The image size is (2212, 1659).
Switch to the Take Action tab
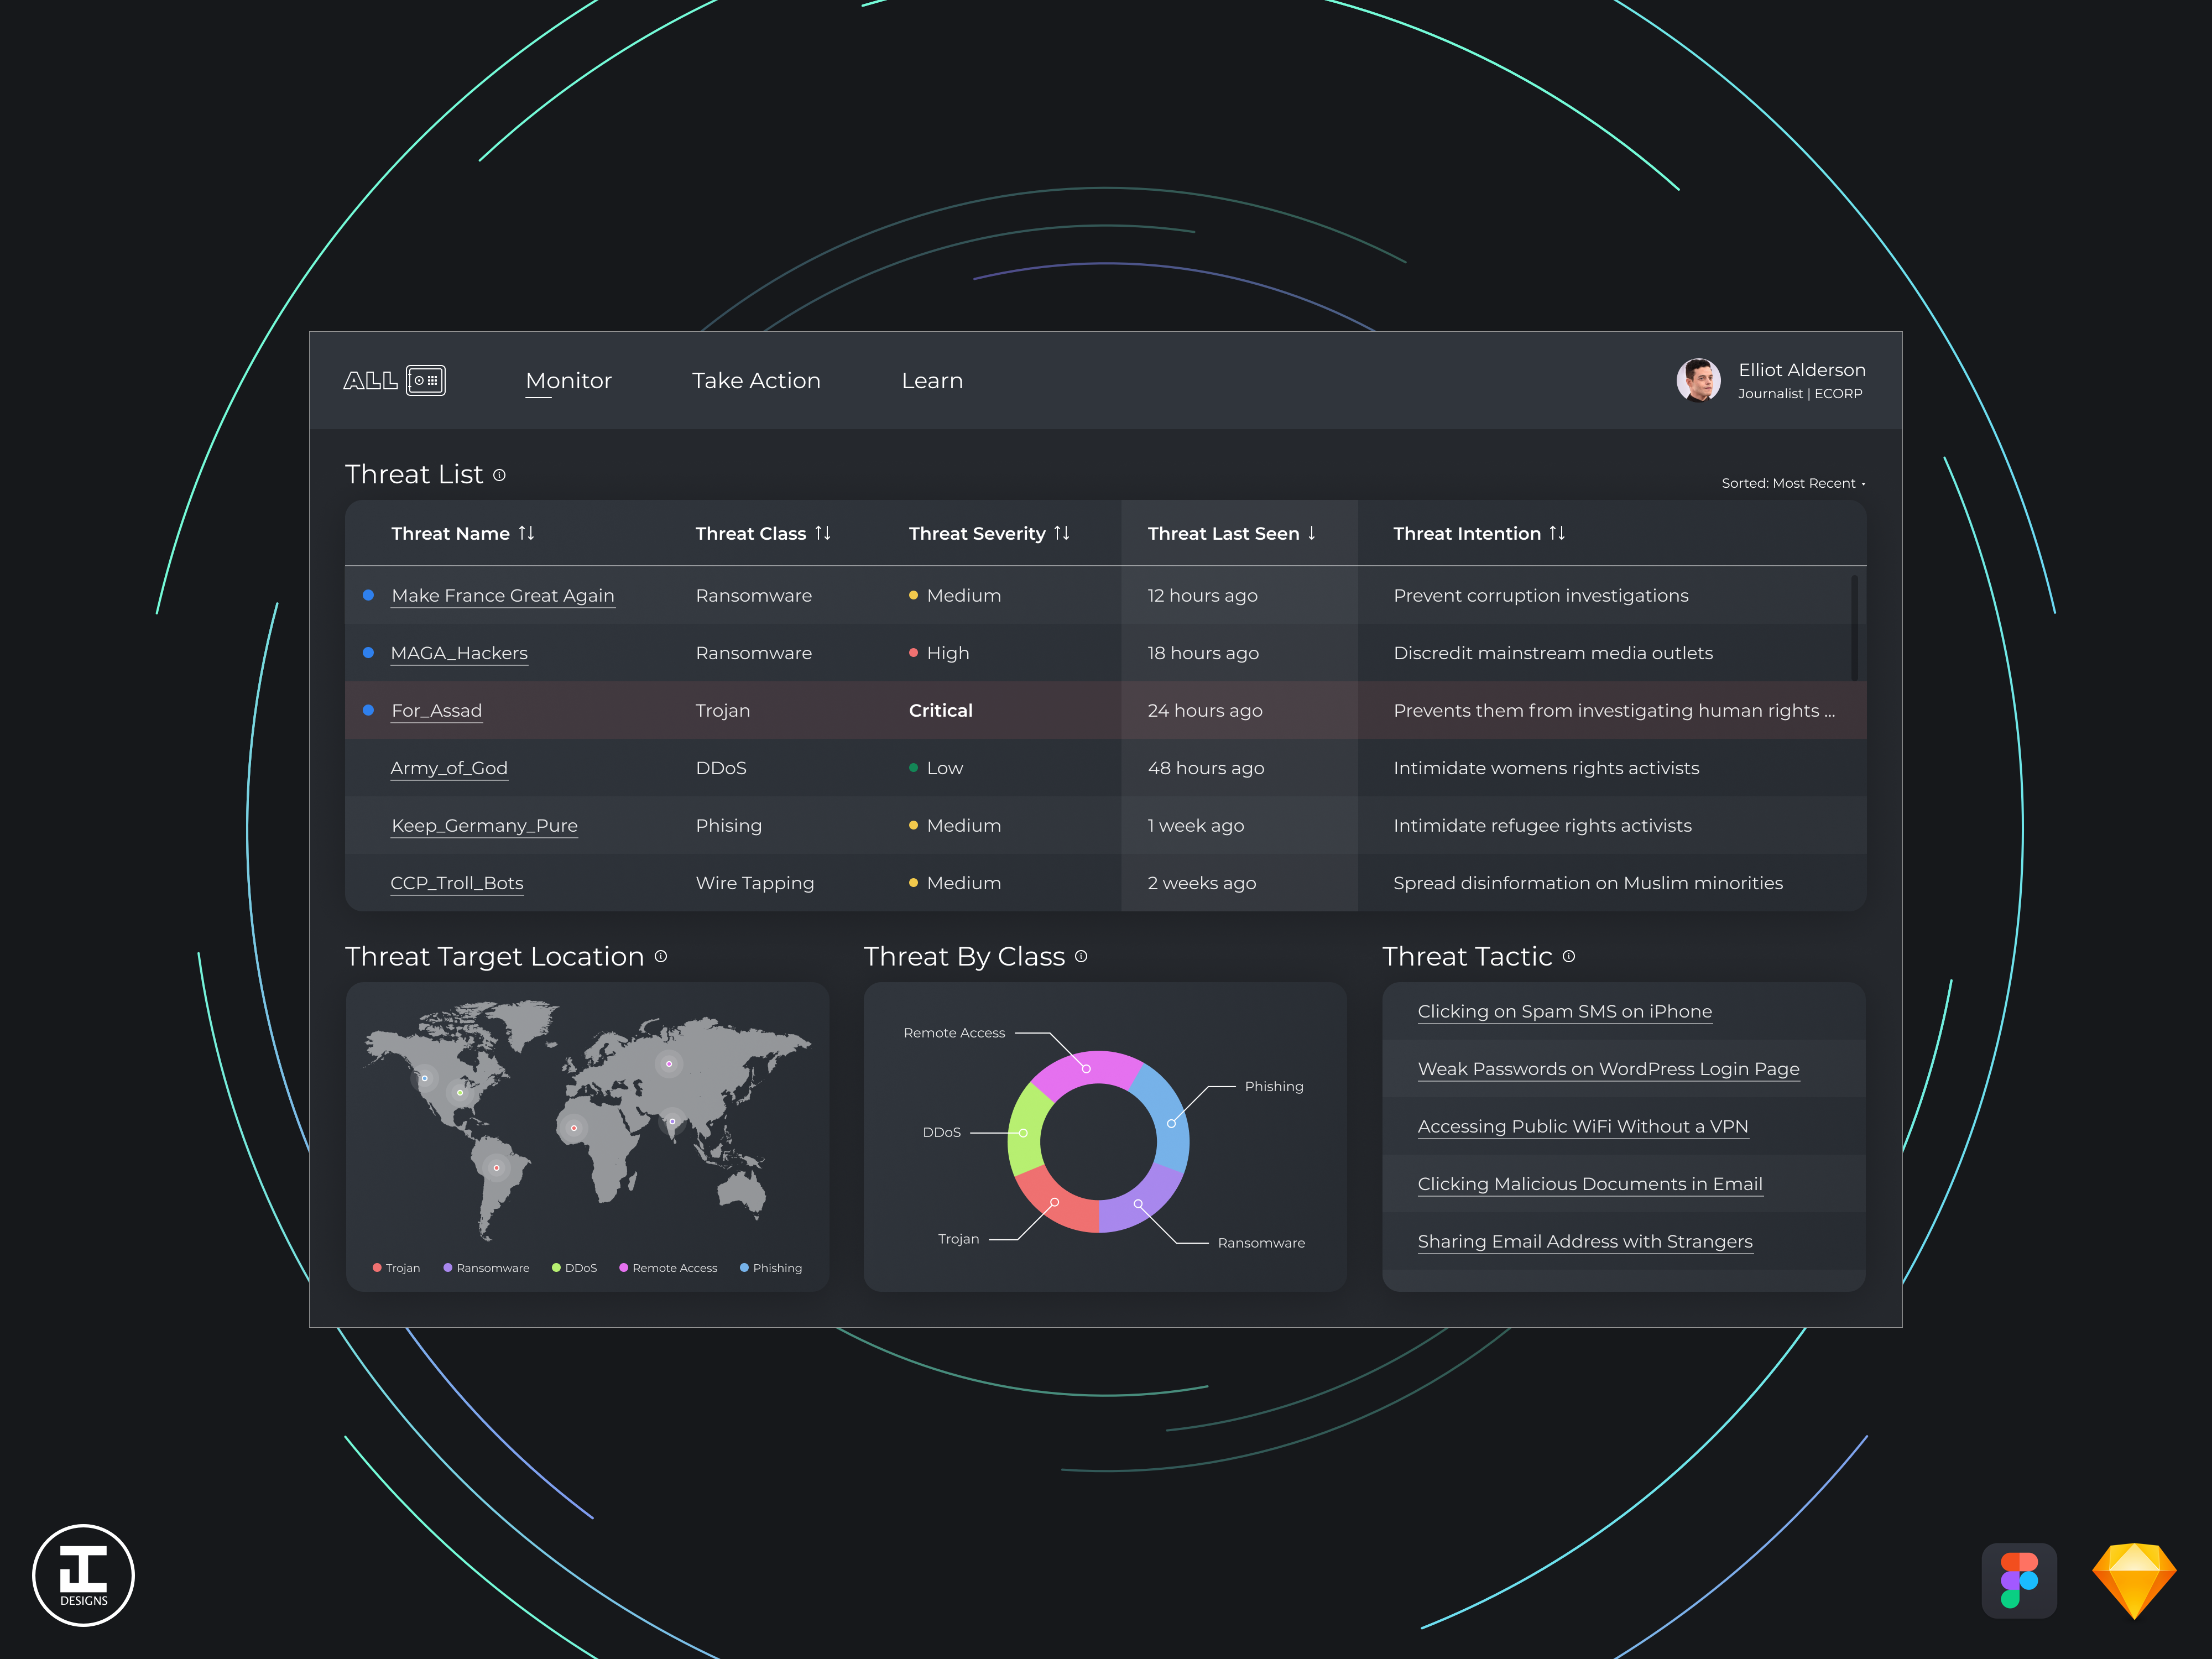tap(756, 381)
